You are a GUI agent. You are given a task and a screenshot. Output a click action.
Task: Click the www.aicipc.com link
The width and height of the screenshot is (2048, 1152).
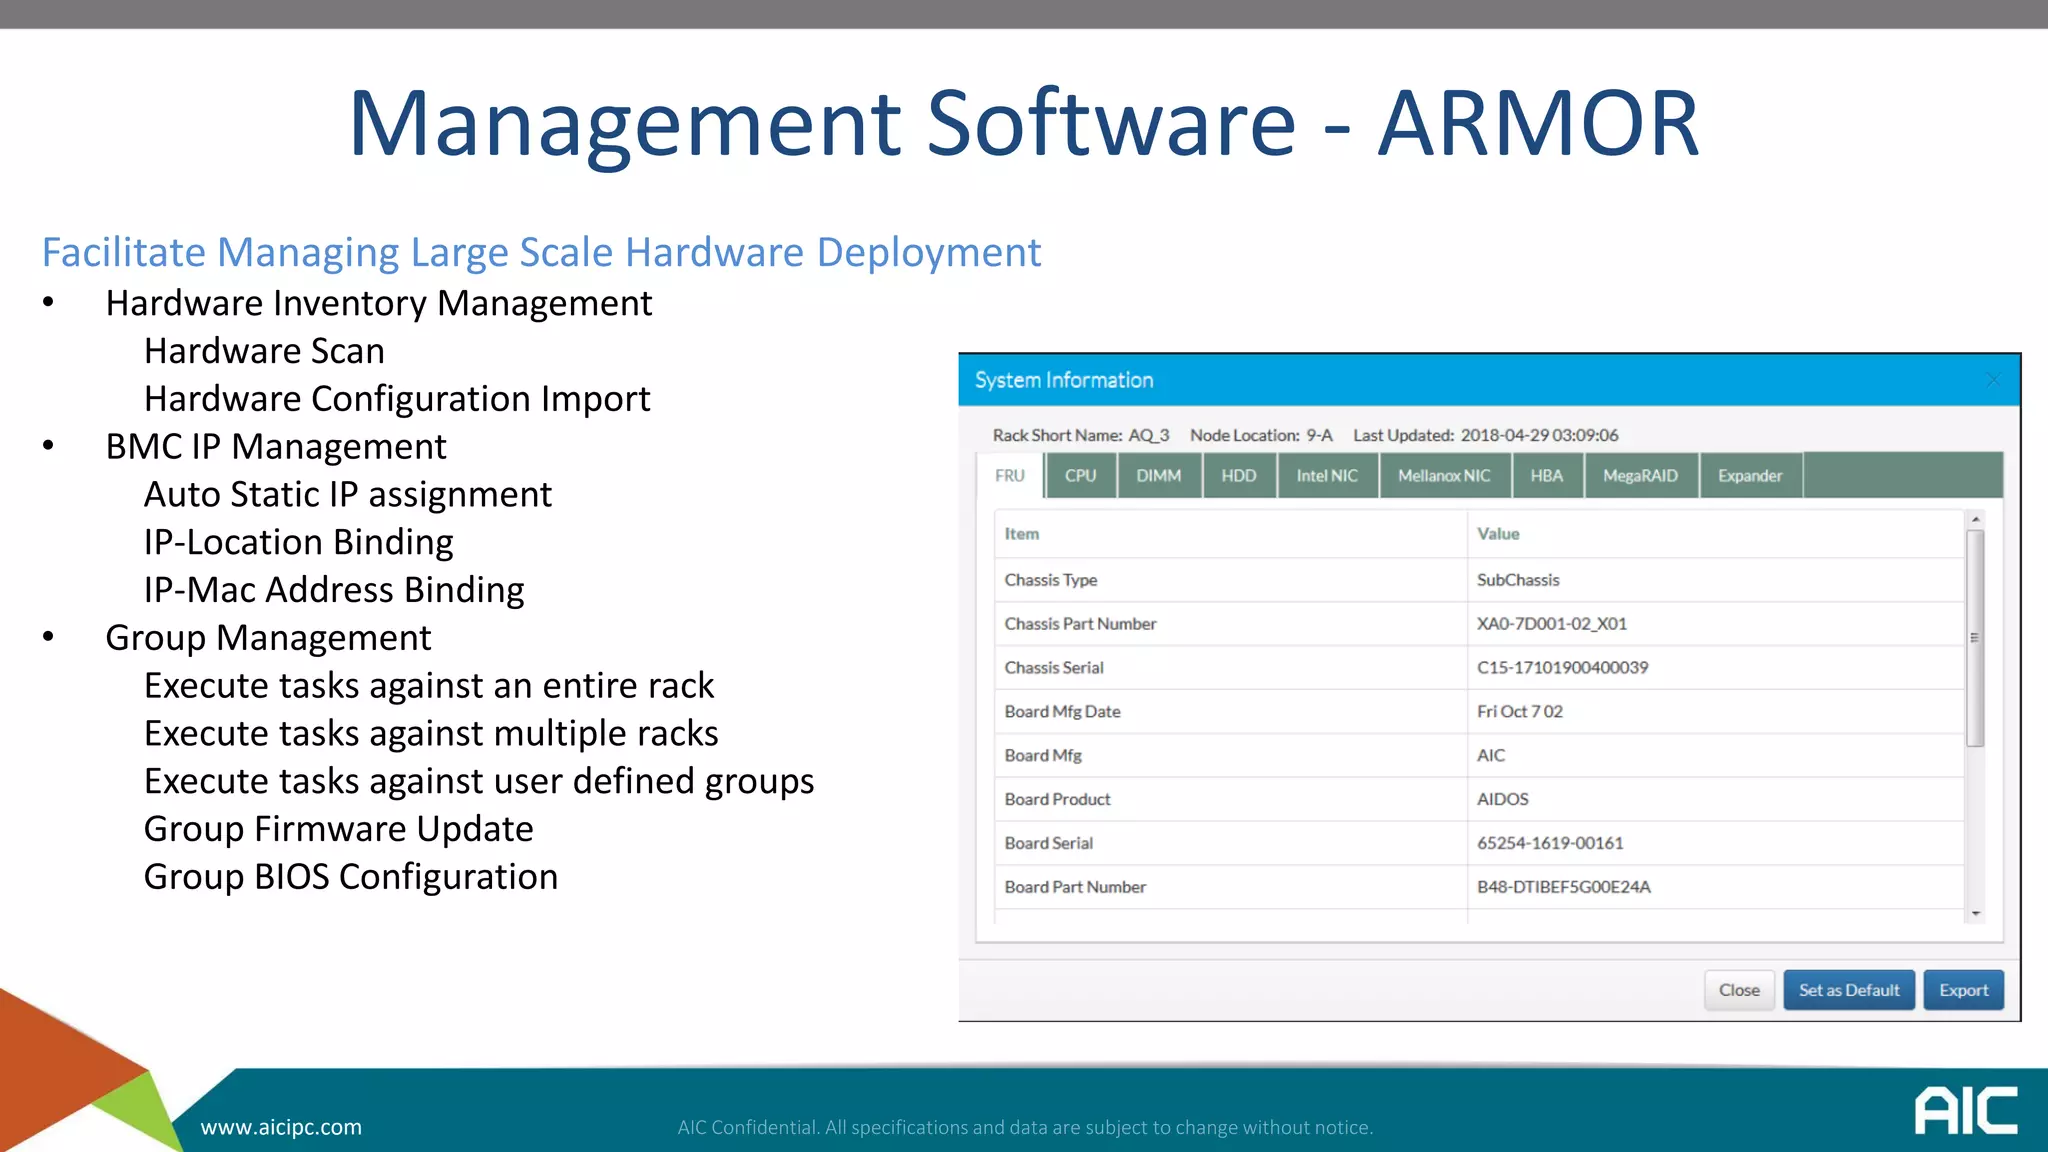281,1127
